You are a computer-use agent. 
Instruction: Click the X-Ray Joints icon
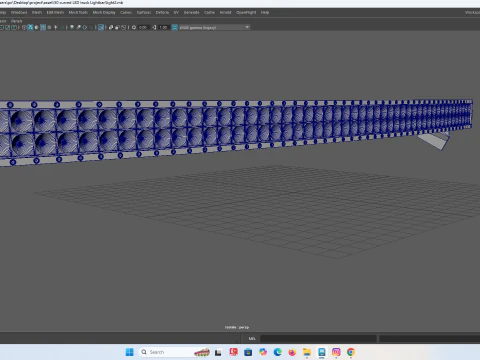pyautogui.click(x=124, y=27)
